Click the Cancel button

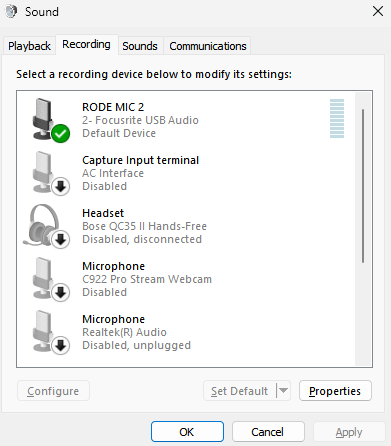click(x=268, y=432)
